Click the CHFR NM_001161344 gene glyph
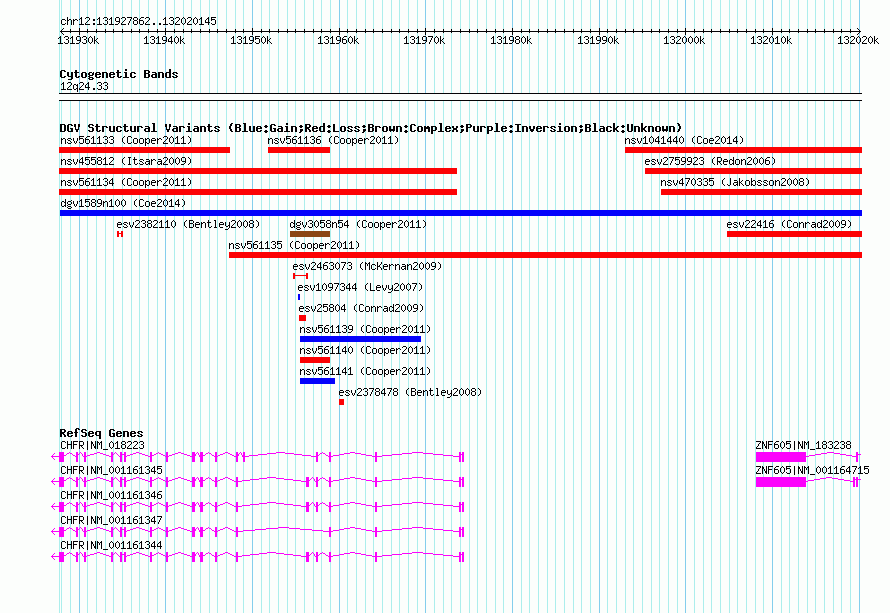The image size is (890, 613). [x=258, y=557]
